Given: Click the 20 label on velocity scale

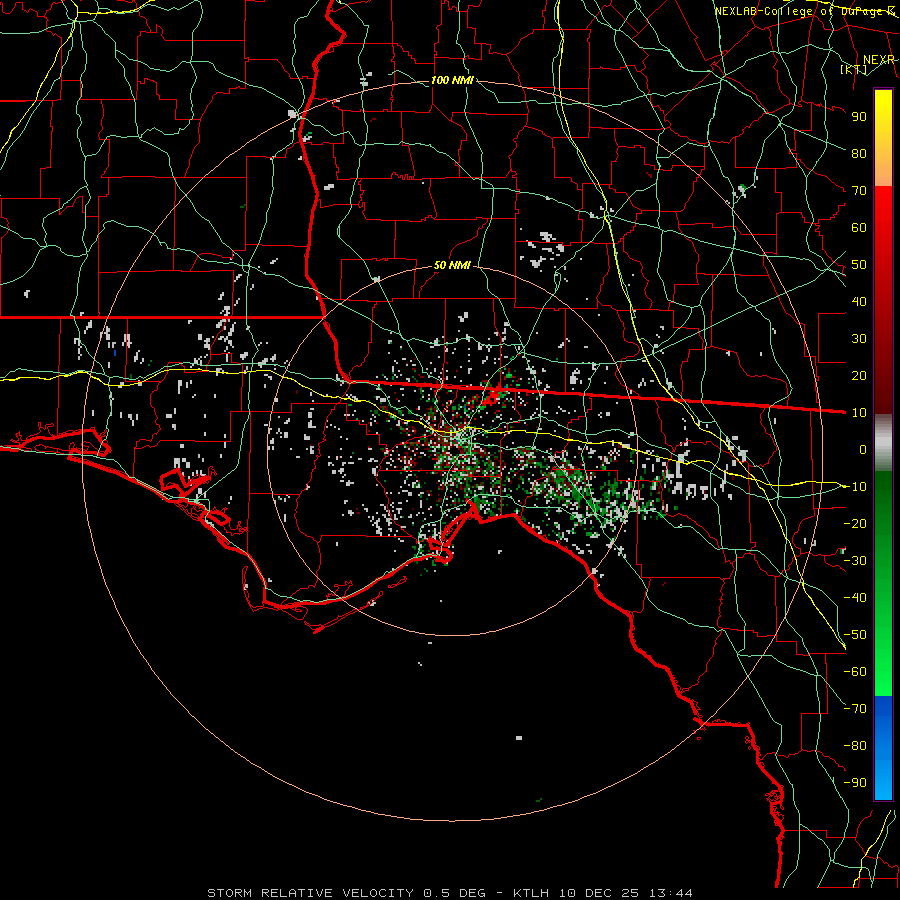Looking at the screenshot, I should [859, 375].
